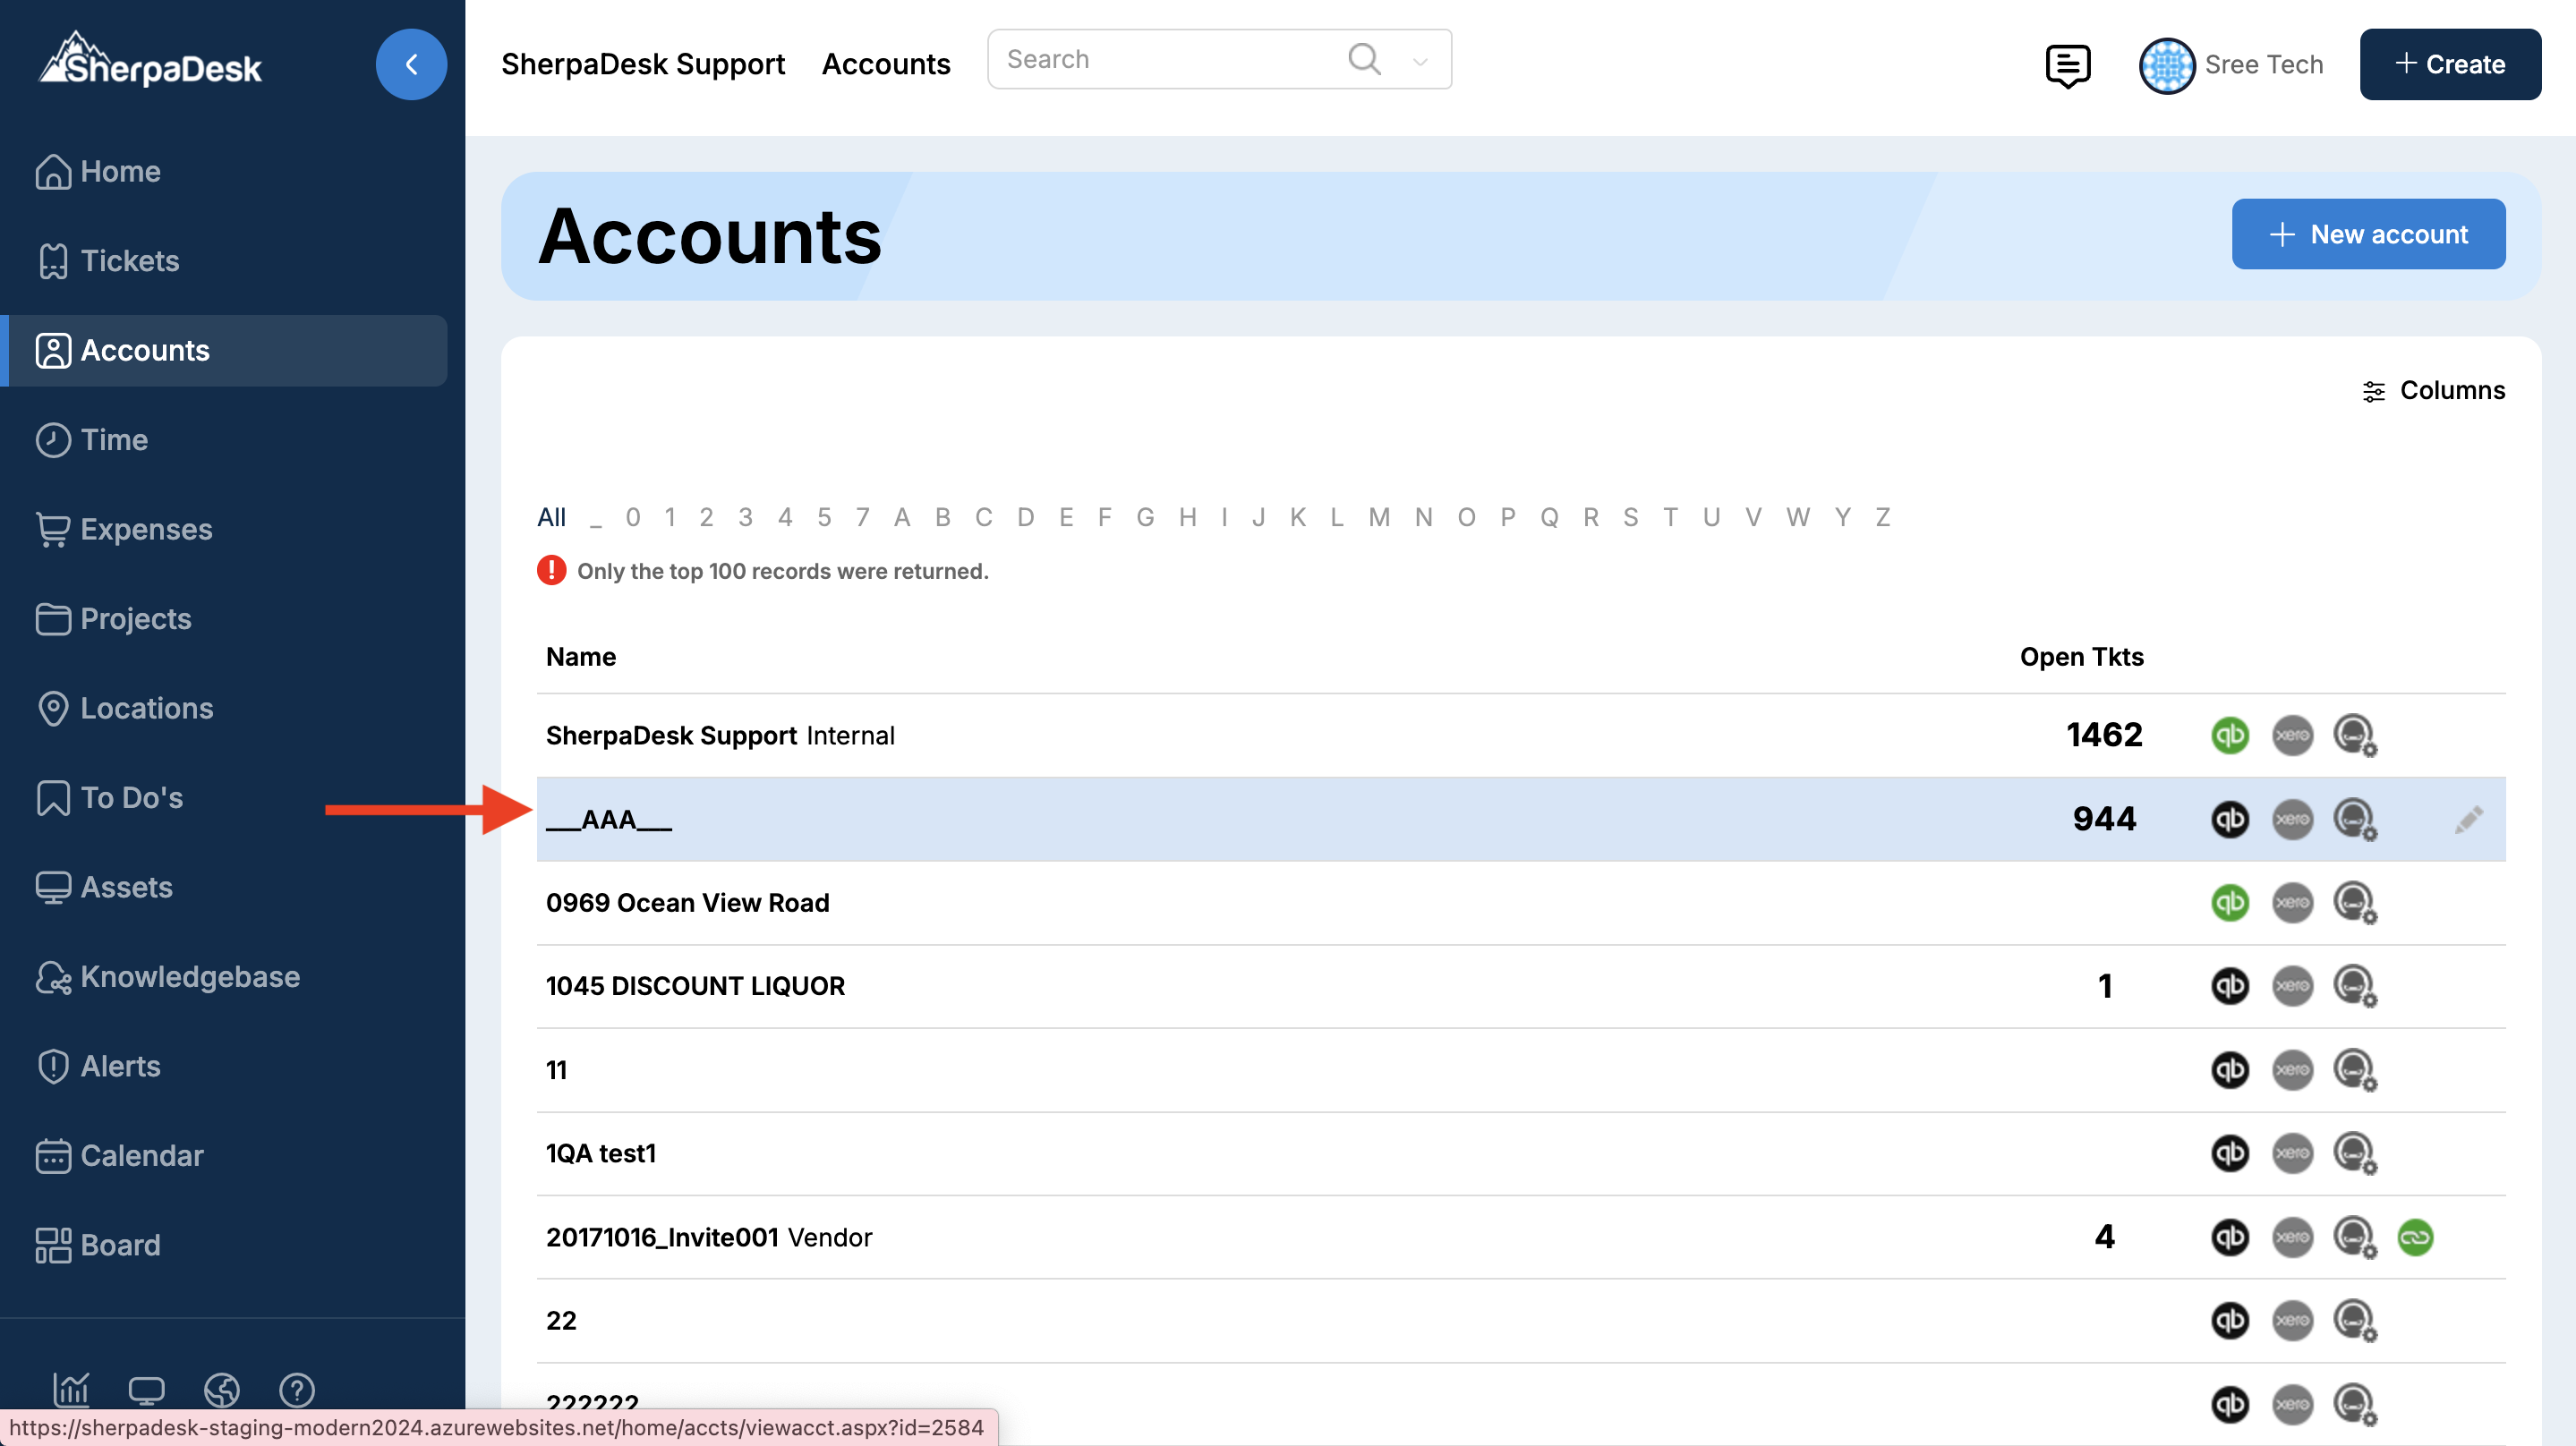This screenshot has height=1446, width=2576.
Task: Filter accounts by letter S
Action: pos(1630,517)
